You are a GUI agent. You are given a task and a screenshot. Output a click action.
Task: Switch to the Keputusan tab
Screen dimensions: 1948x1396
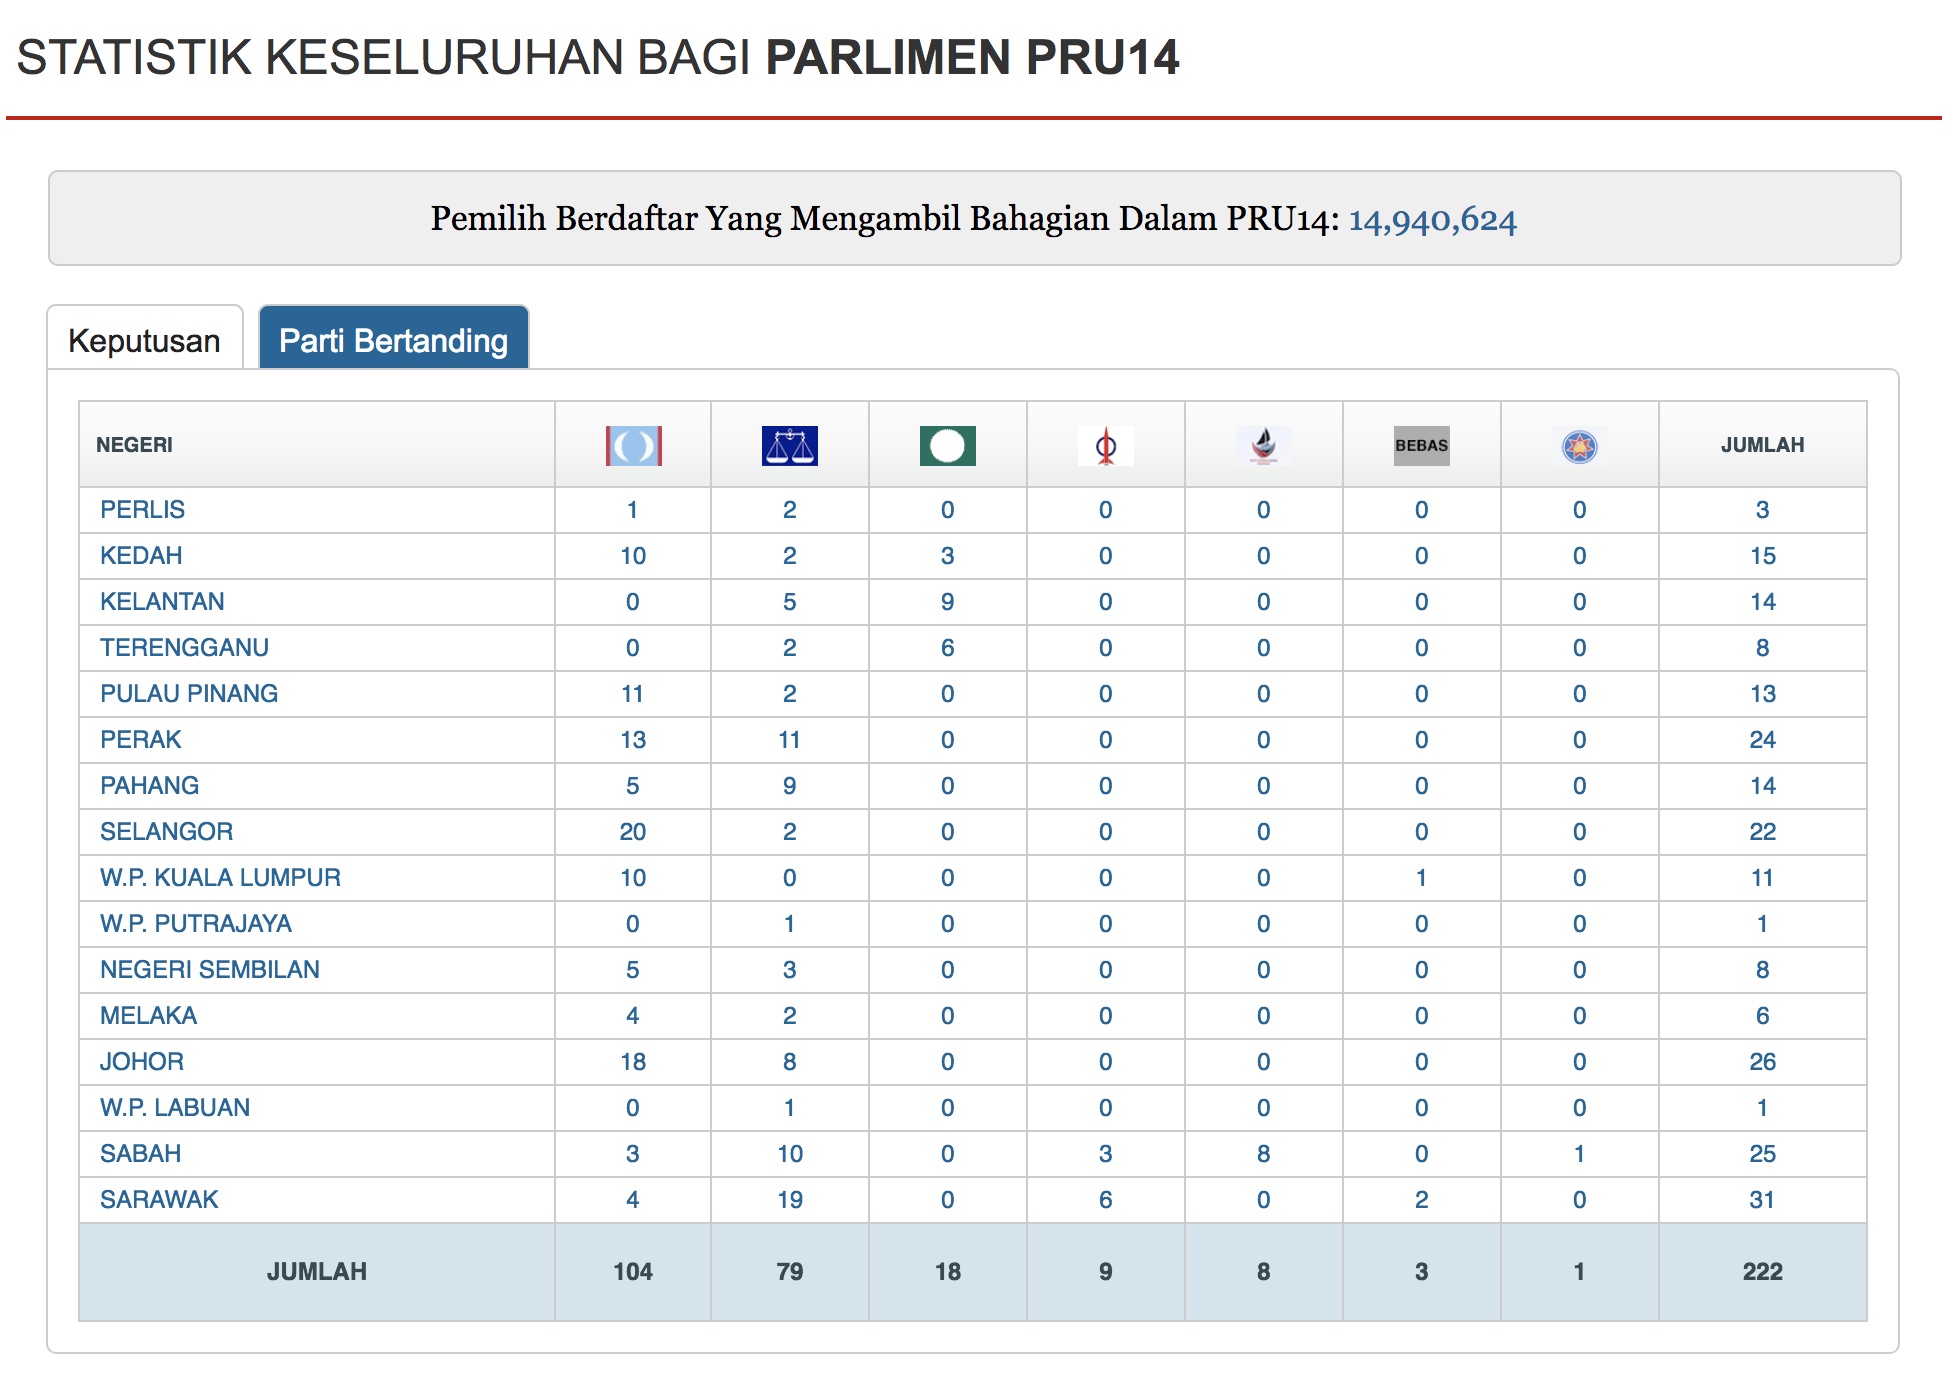(145, 340)
